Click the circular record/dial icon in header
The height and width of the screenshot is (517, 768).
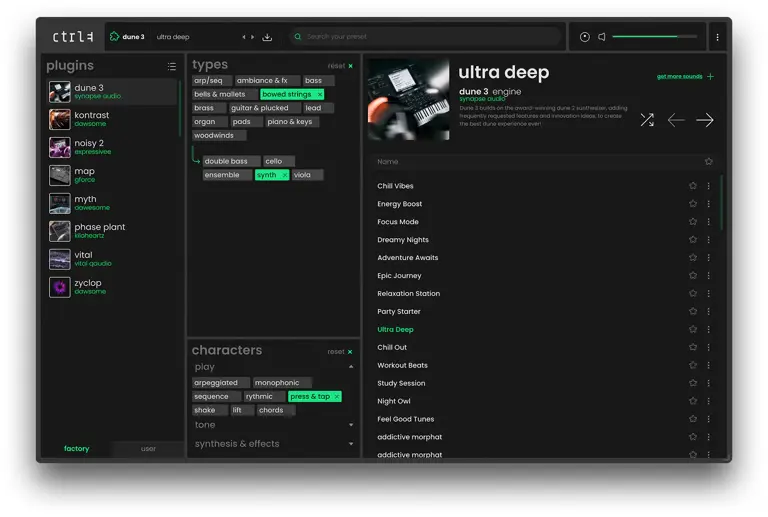(x=584, y=37)
